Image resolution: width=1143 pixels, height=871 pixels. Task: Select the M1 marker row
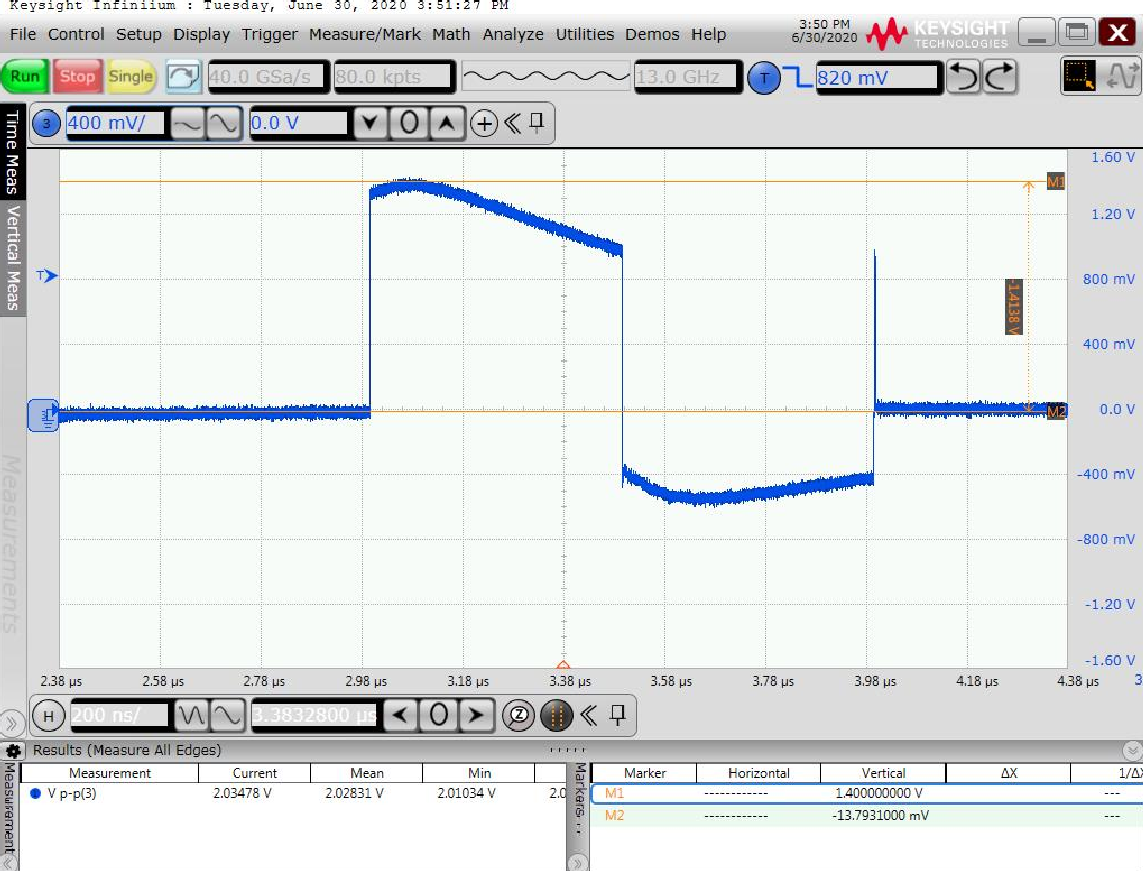pos(867,793)
